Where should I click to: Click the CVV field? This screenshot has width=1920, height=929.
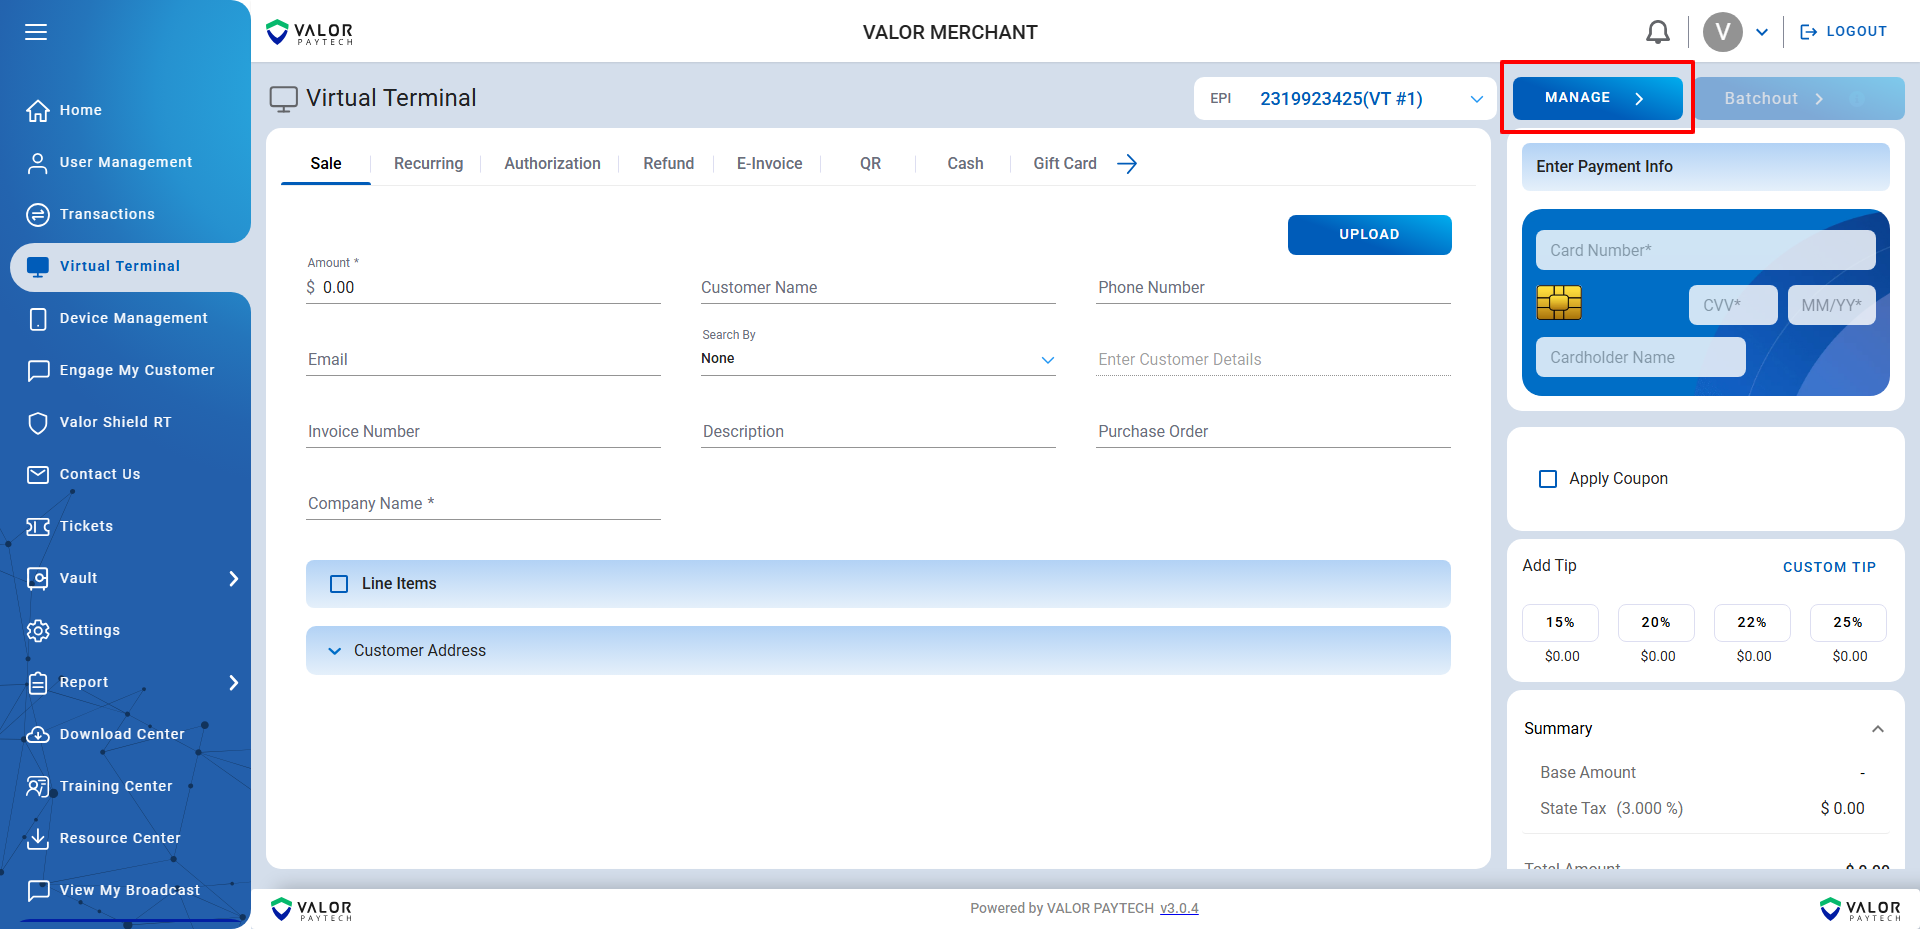click(1733, 306)
